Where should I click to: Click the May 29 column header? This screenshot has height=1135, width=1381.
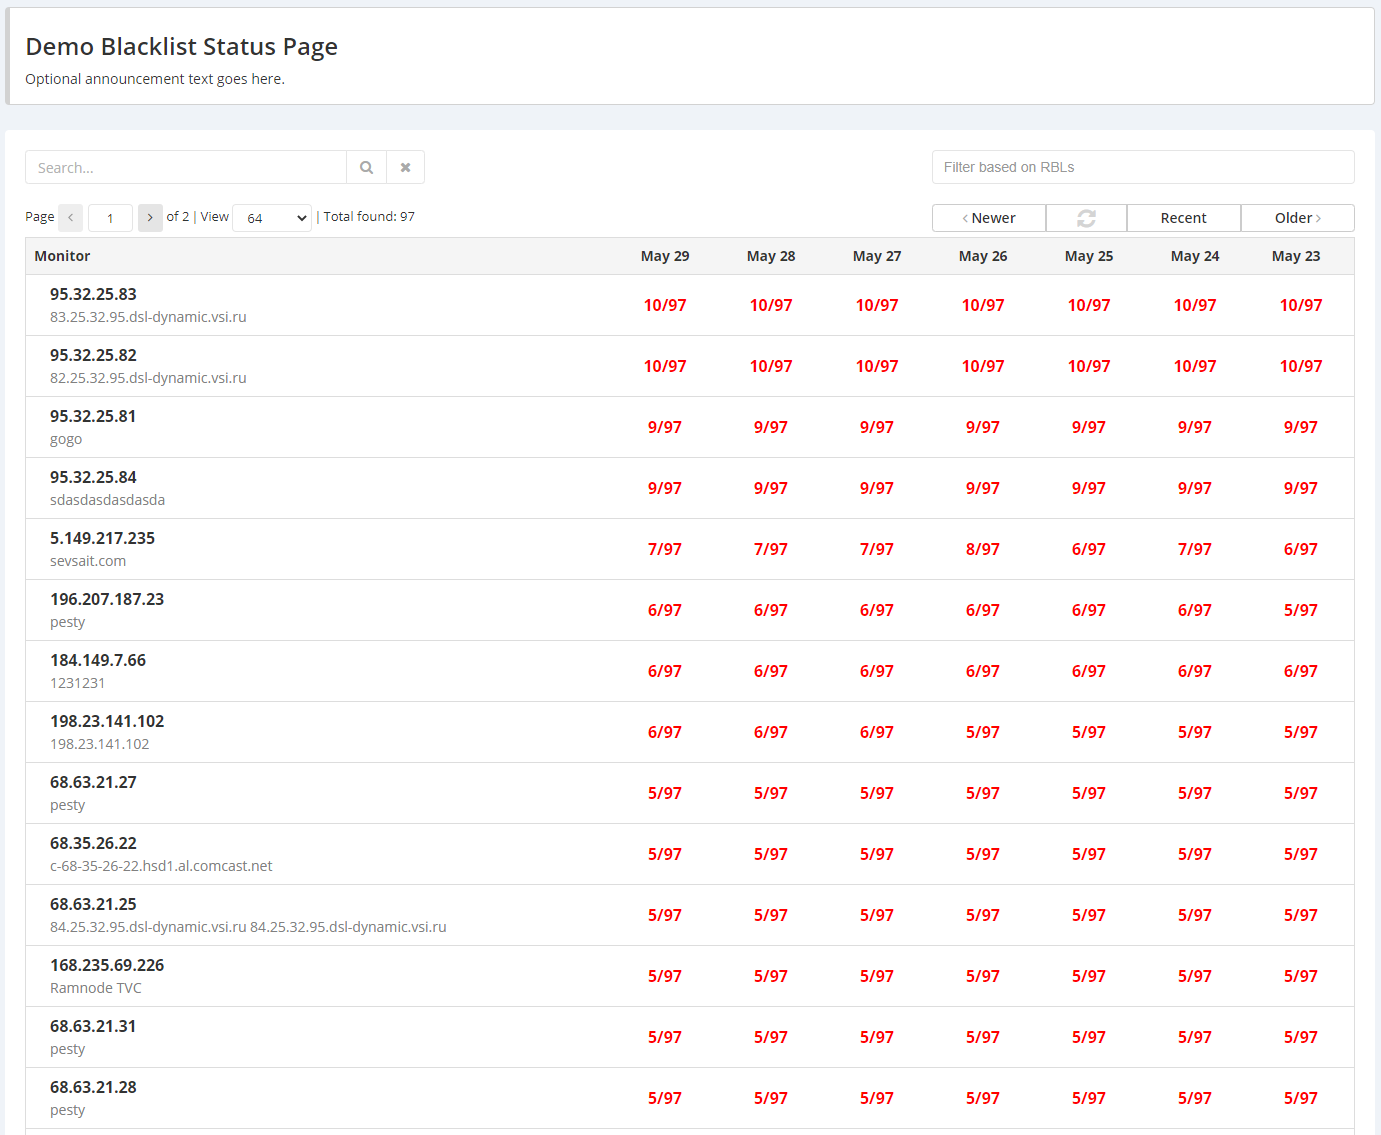coord(664,256)
